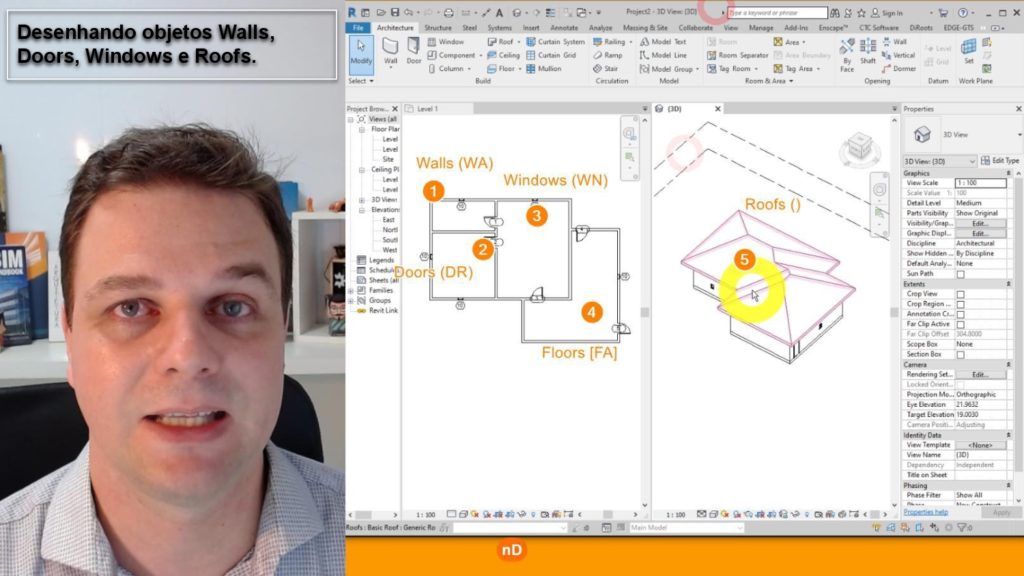Click Edit button for Rendering Settings
1024x576 pixels.
click(980, 374)
